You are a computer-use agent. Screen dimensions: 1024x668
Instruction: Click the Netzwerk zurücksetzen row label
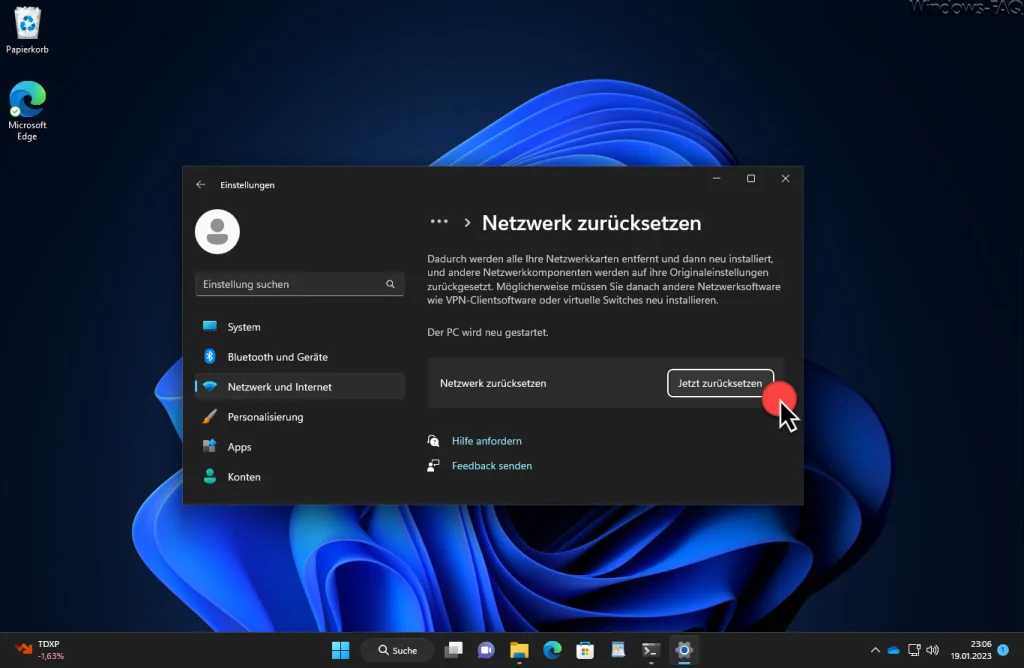[493, 383]
